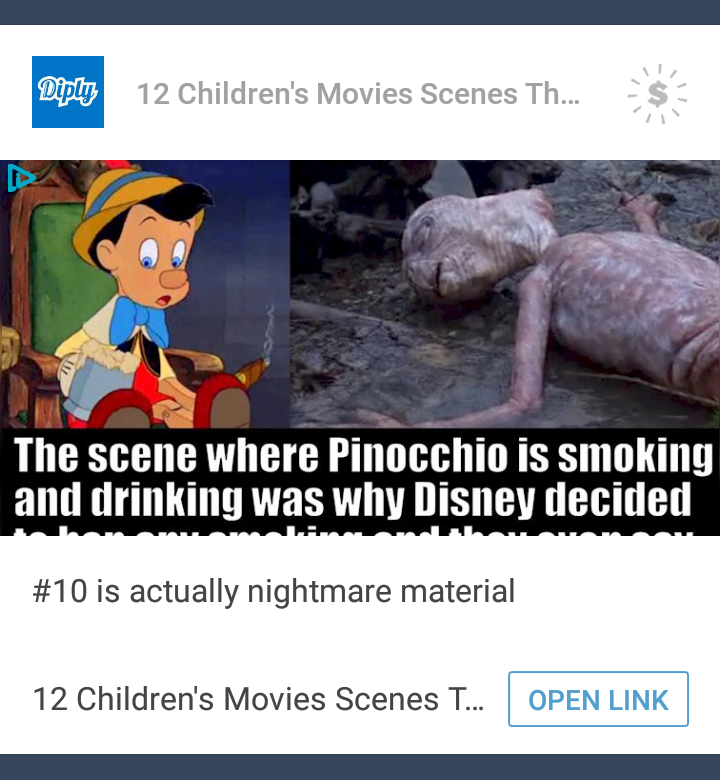Tap the '#10 is actually nightmare material' text
720x780 pixels.
[x=274, y=591]
